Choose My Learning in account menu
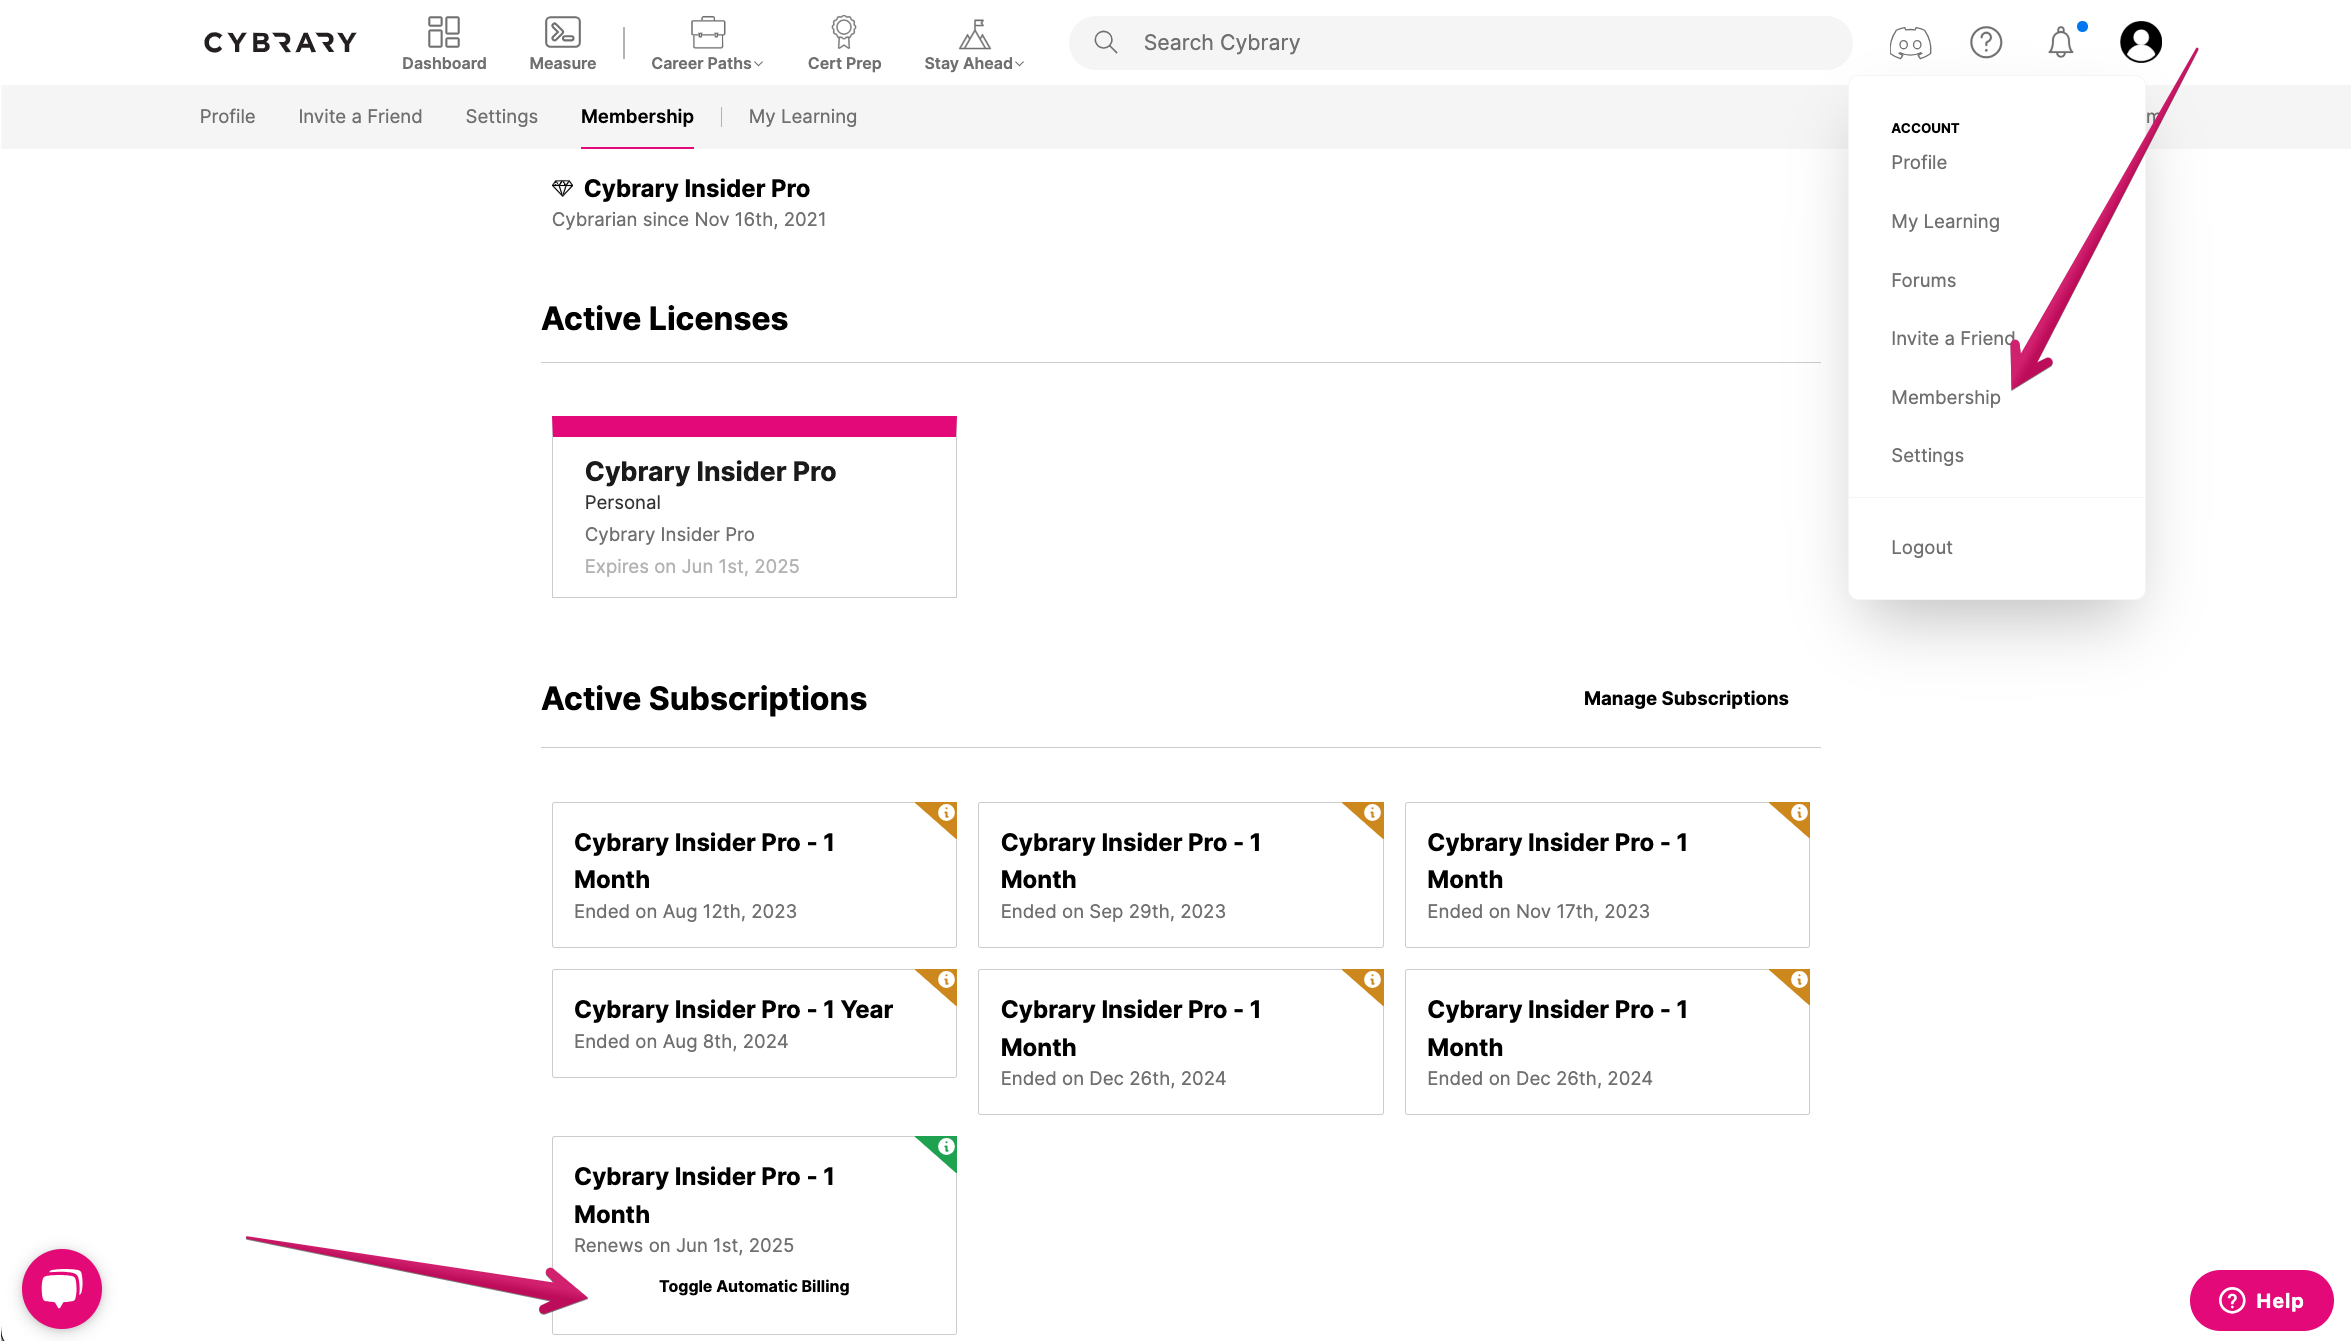The height and width of the screenshot is (1341, 2351). click(1945, 221)
